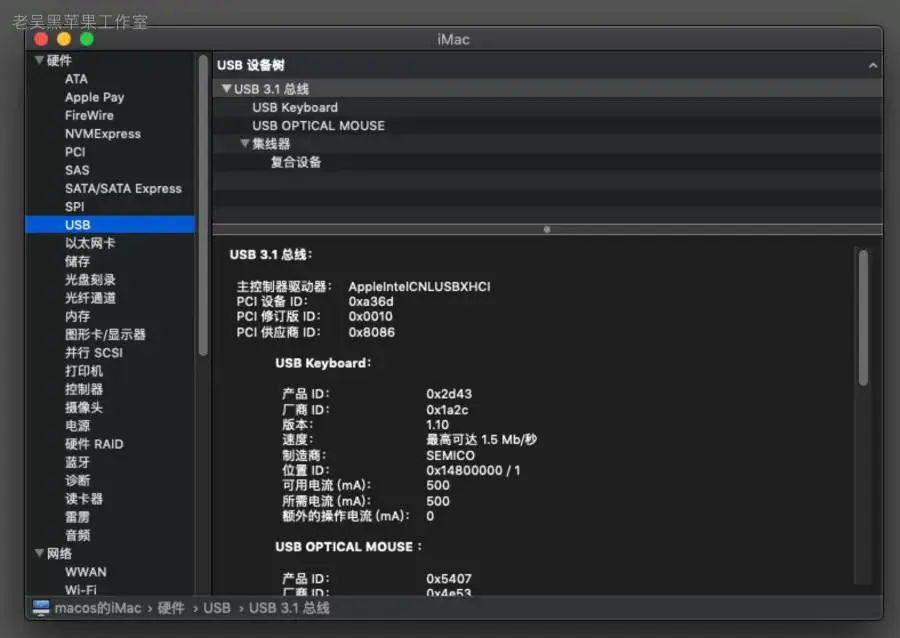Open NVMExpress sidebar entry
Image resolution: width=900 pixels, height=638 pixels.
click(x=103, y=134)
